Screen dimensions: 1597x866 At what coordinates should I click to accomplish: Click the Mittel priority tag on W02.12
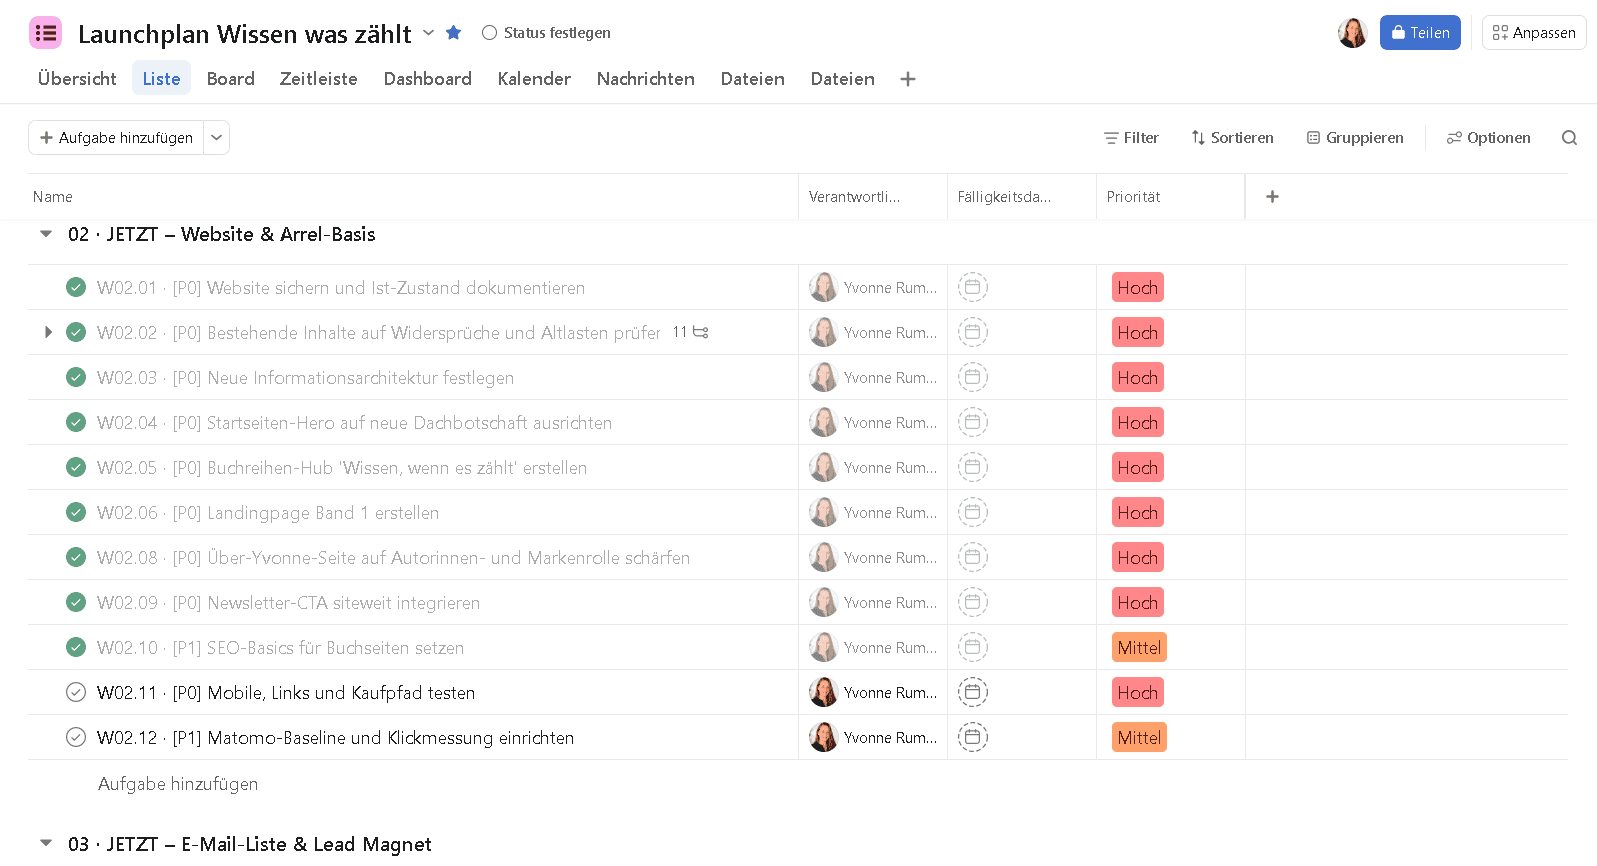pos(1140,737)
